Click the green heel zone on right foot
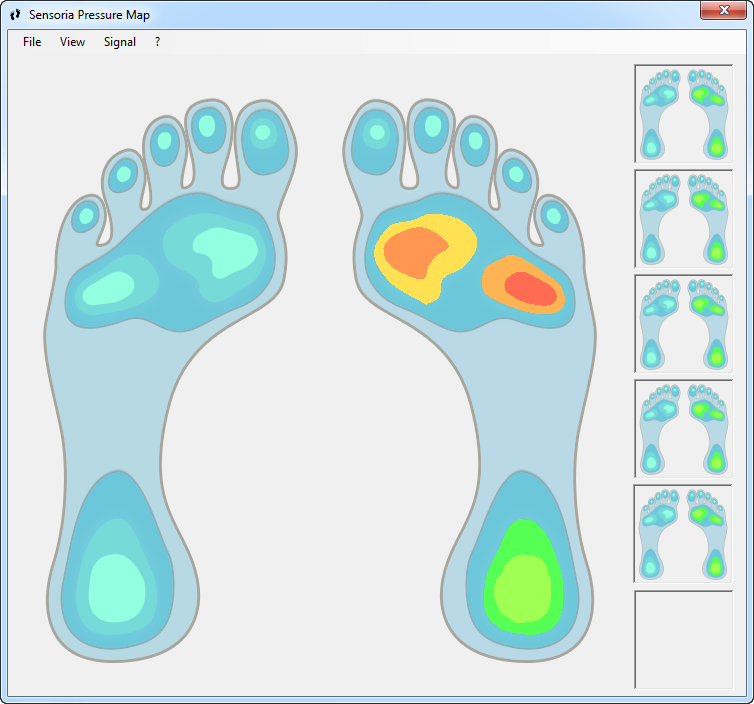Image resolution: width=754 pixels, height=704 pixels. [523, 577]
